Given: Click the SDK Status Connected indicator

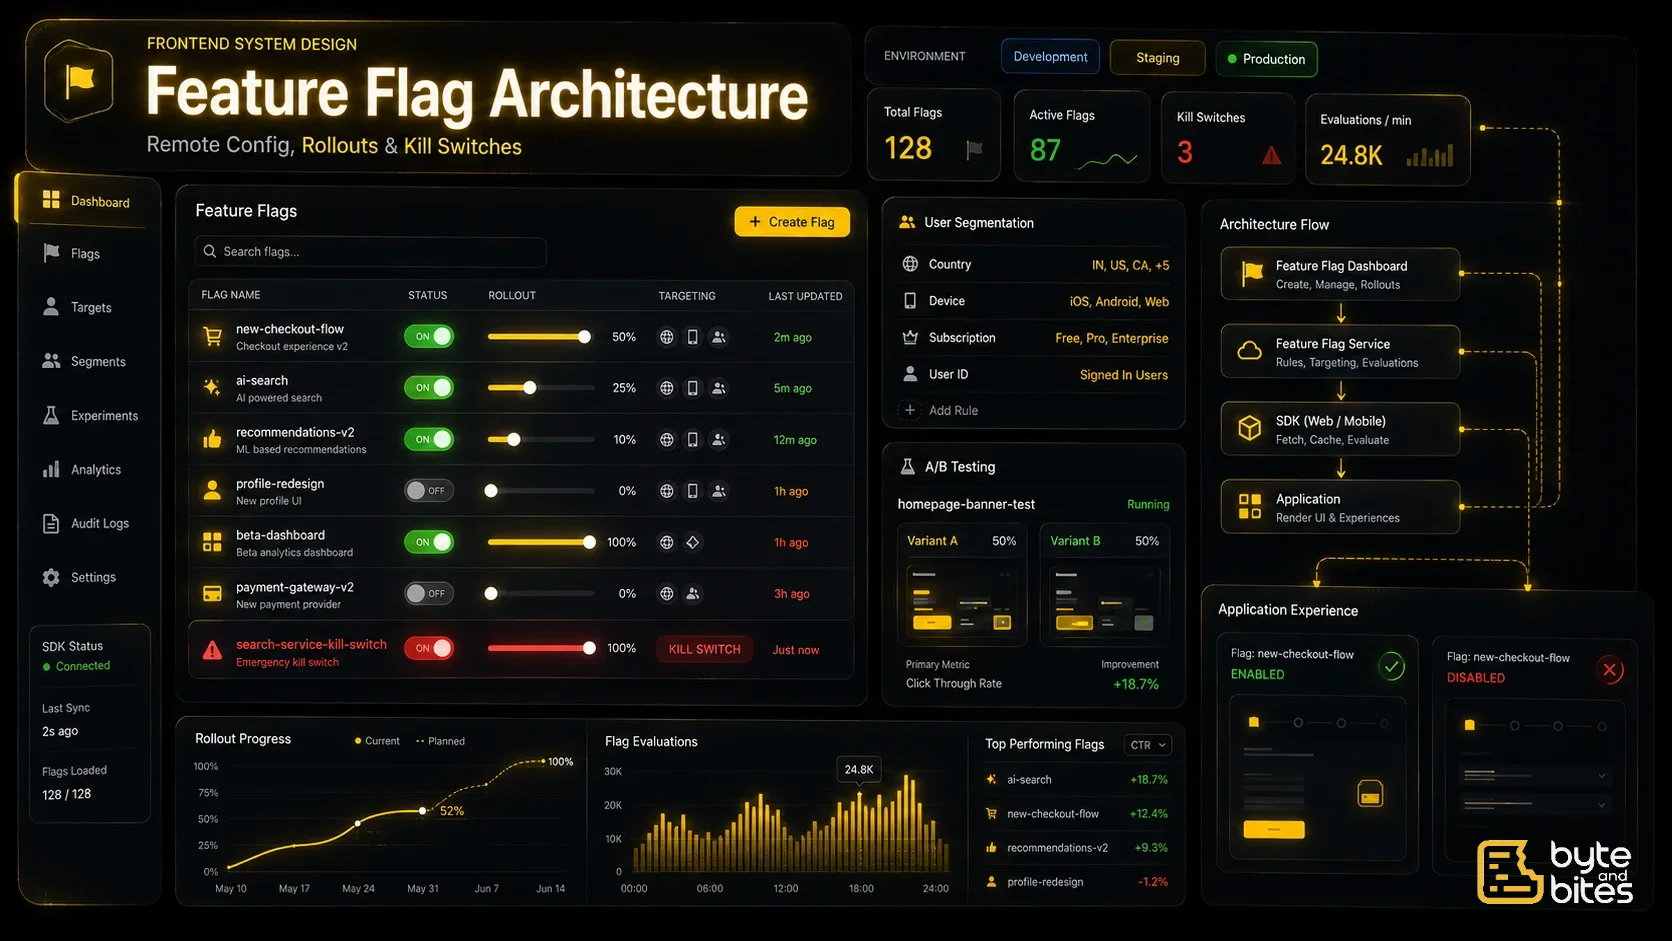Looking at the screenshot, I should coord(76,666).
